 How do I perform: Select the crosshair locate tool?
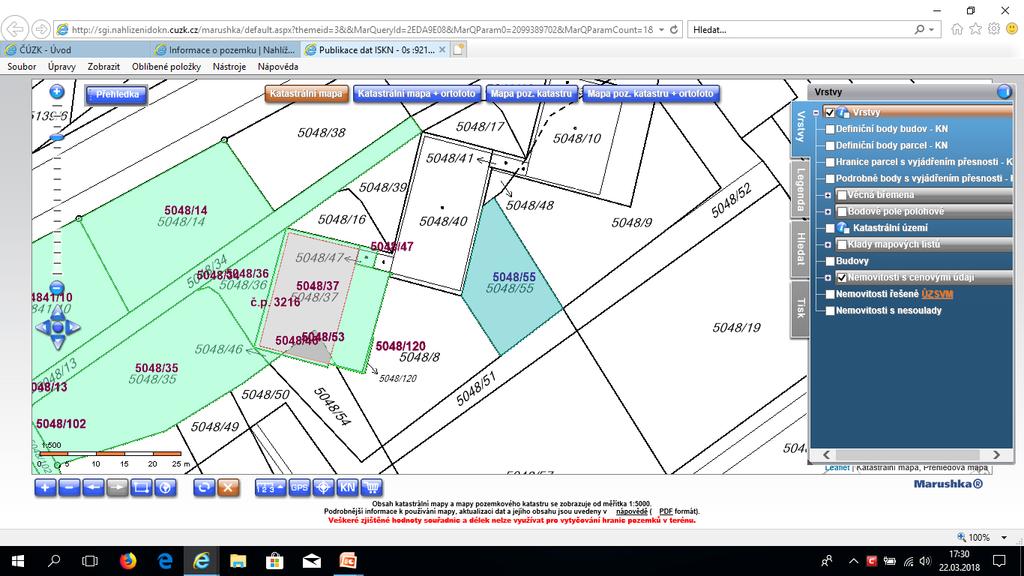323,487
